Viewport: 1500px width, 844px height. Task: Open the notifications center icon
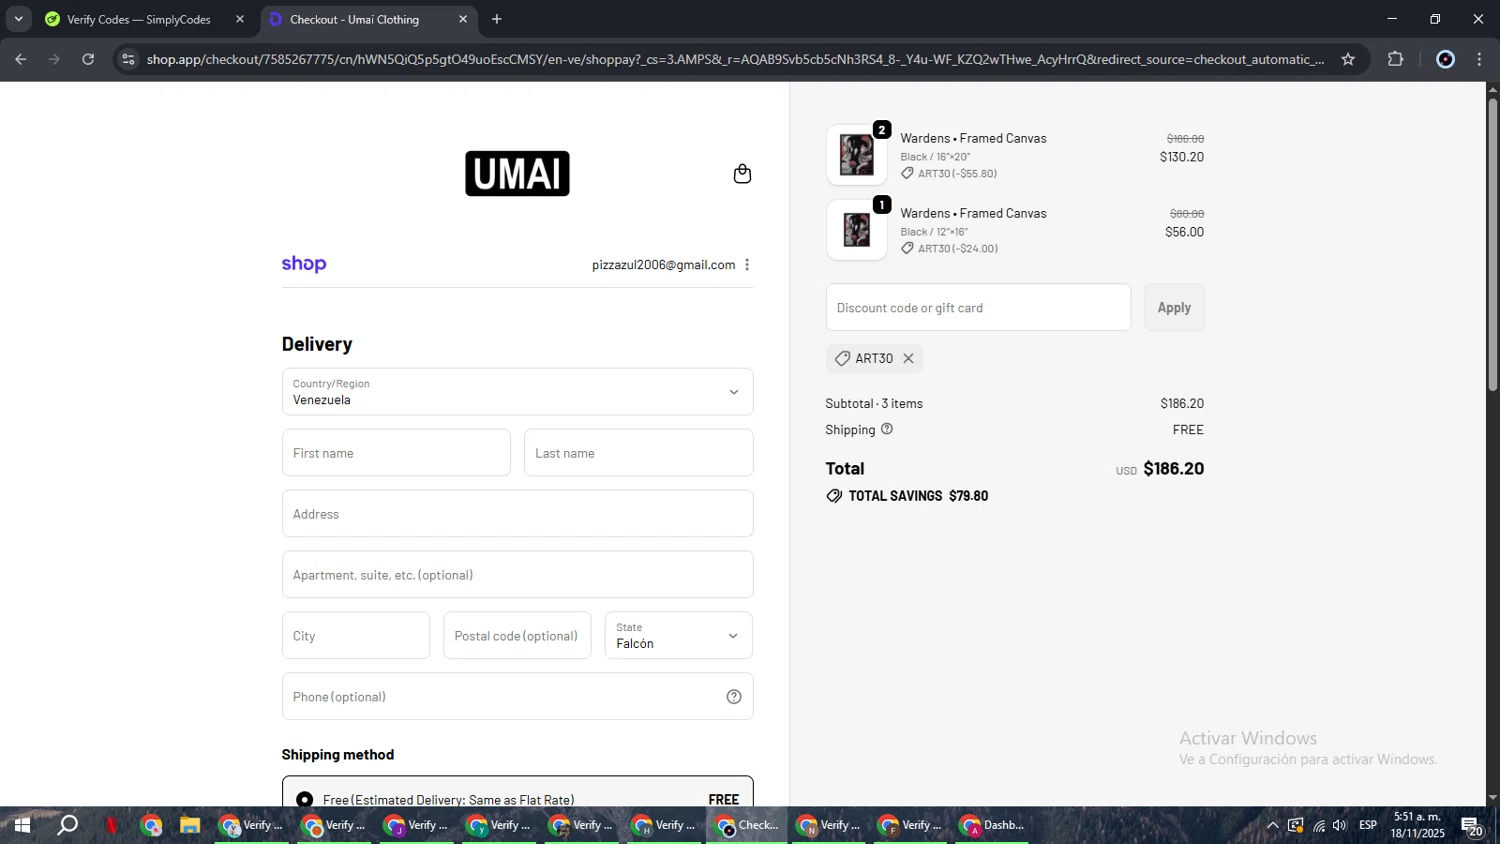click(x=1472, y=825)
